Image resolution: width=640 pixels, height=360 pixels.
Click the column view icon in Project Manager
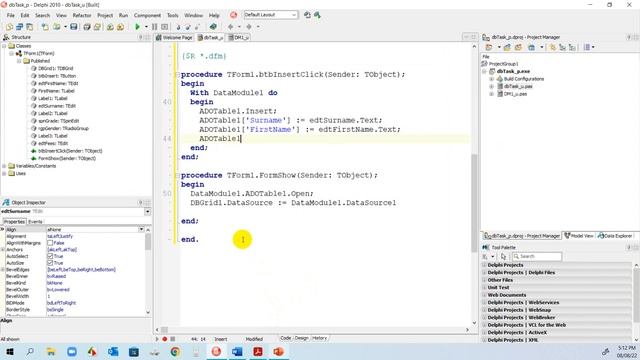[x=587, y=47]
